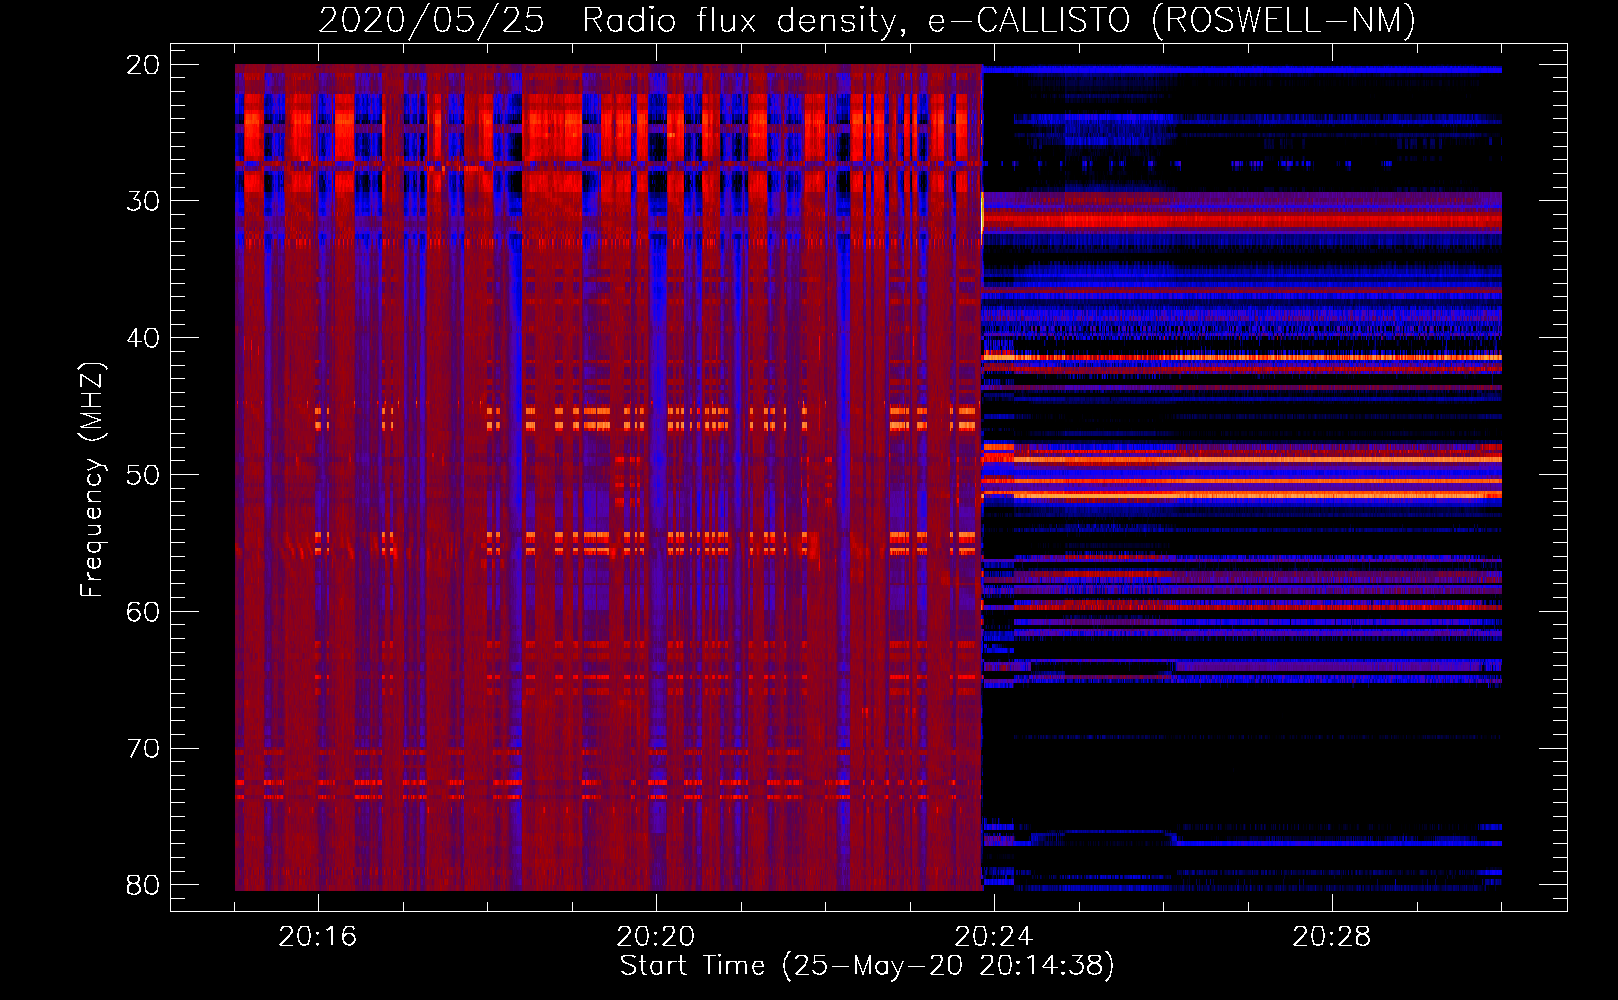This screenshot has height=1000, width=1618.
Task: Click the 60 MHz frequency tick label
Action: pos(143,612)
